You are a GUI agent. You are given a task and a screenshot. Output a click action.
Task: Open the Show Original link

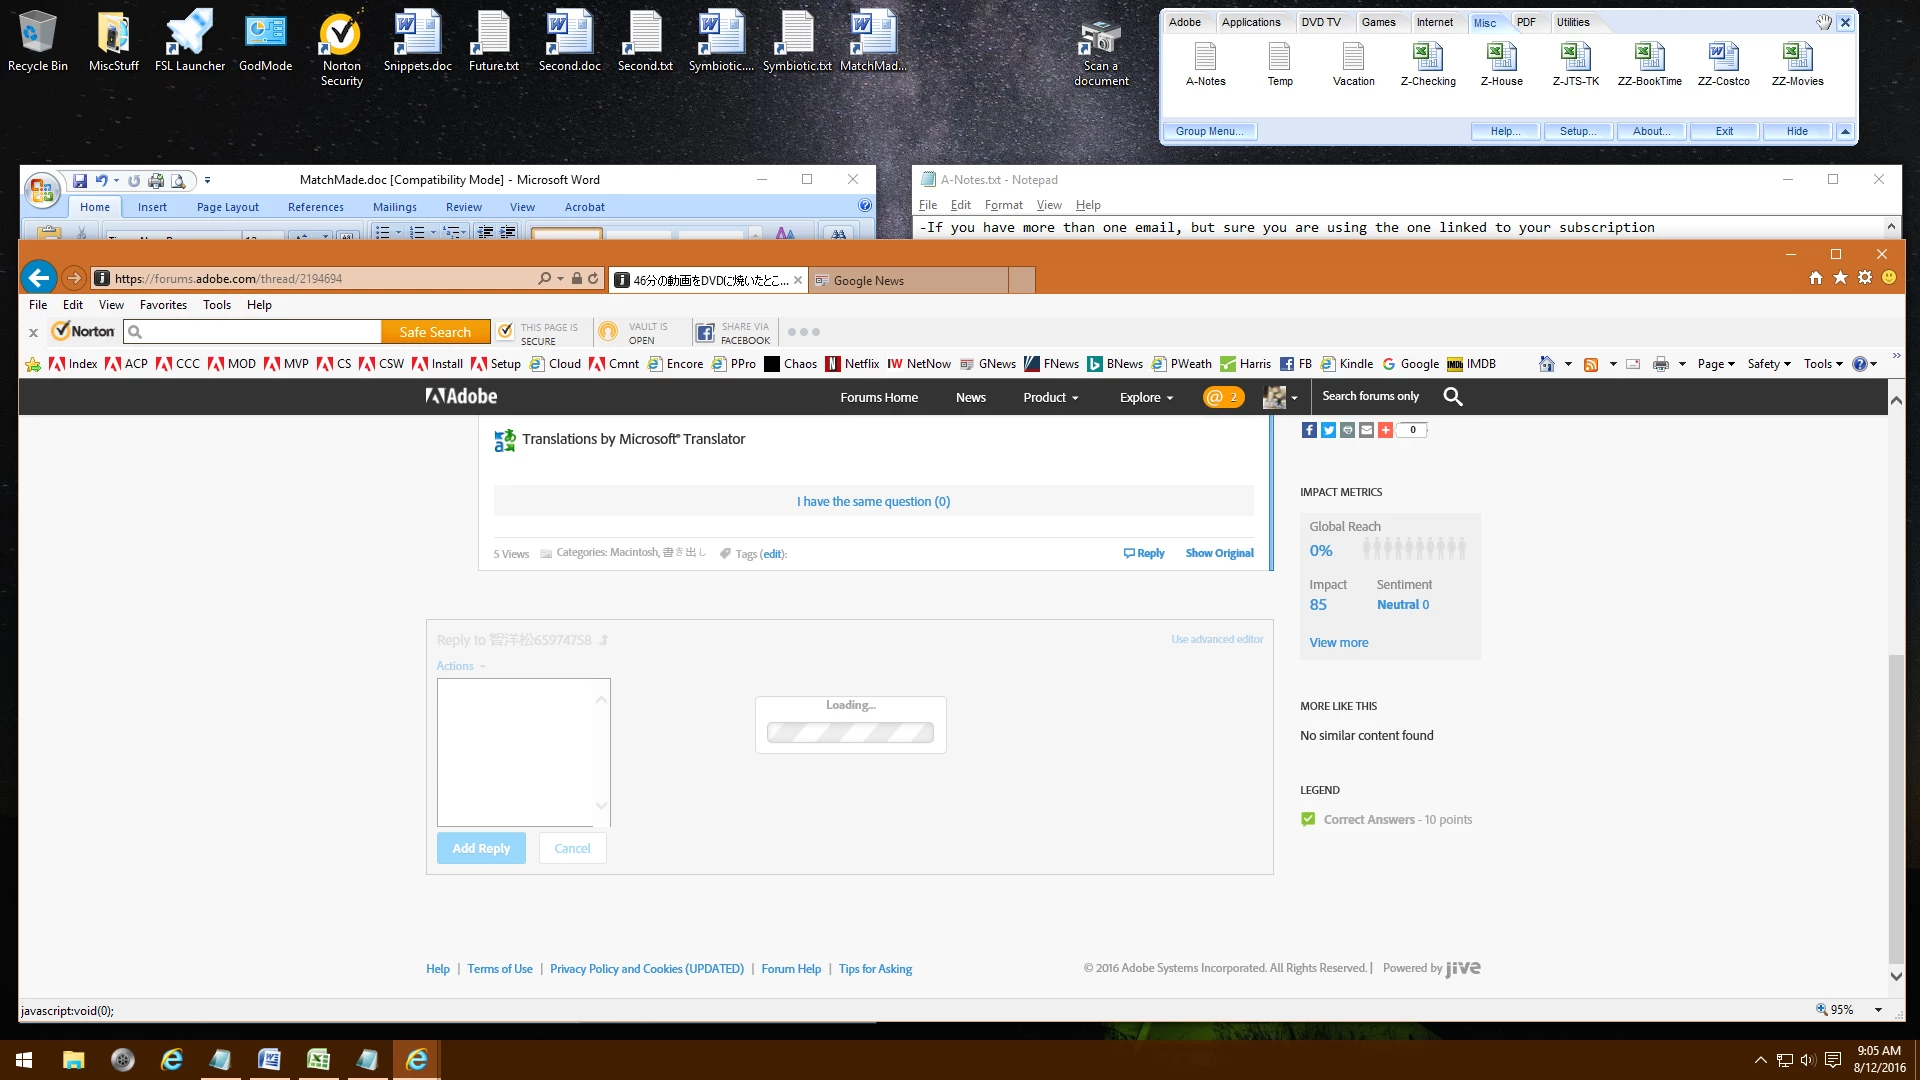click(1219, 553)
